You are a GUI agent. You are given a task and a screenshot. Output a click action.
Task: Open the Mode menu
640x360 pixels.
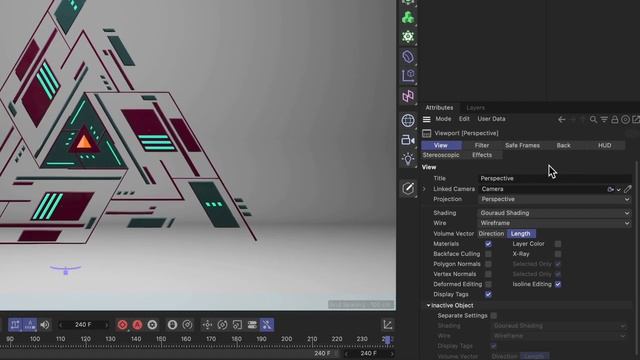(x=443, y=119)
